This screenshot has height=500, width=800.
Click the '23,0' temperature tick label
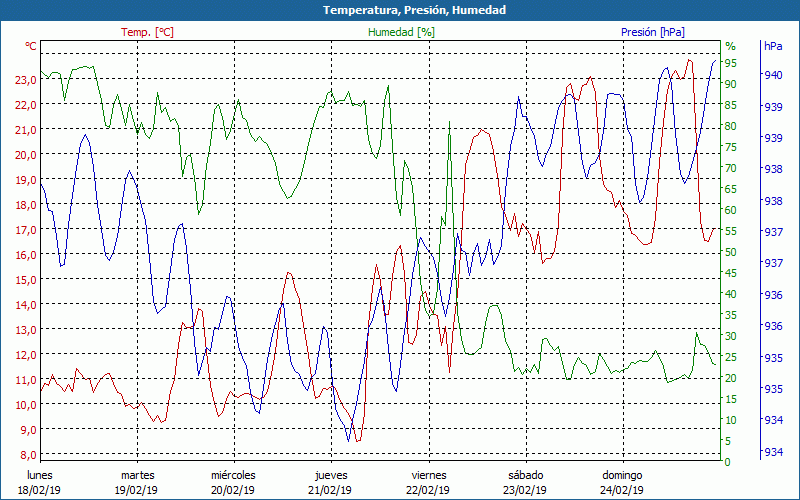[26, 80]
